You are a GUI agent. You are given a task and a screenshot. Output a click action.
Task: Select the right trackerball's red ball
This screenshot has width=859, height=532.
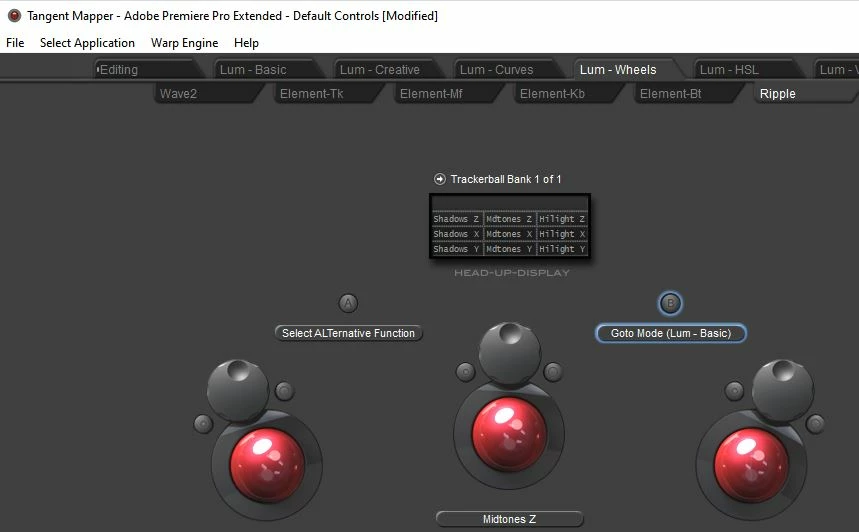tap(751, 466)
